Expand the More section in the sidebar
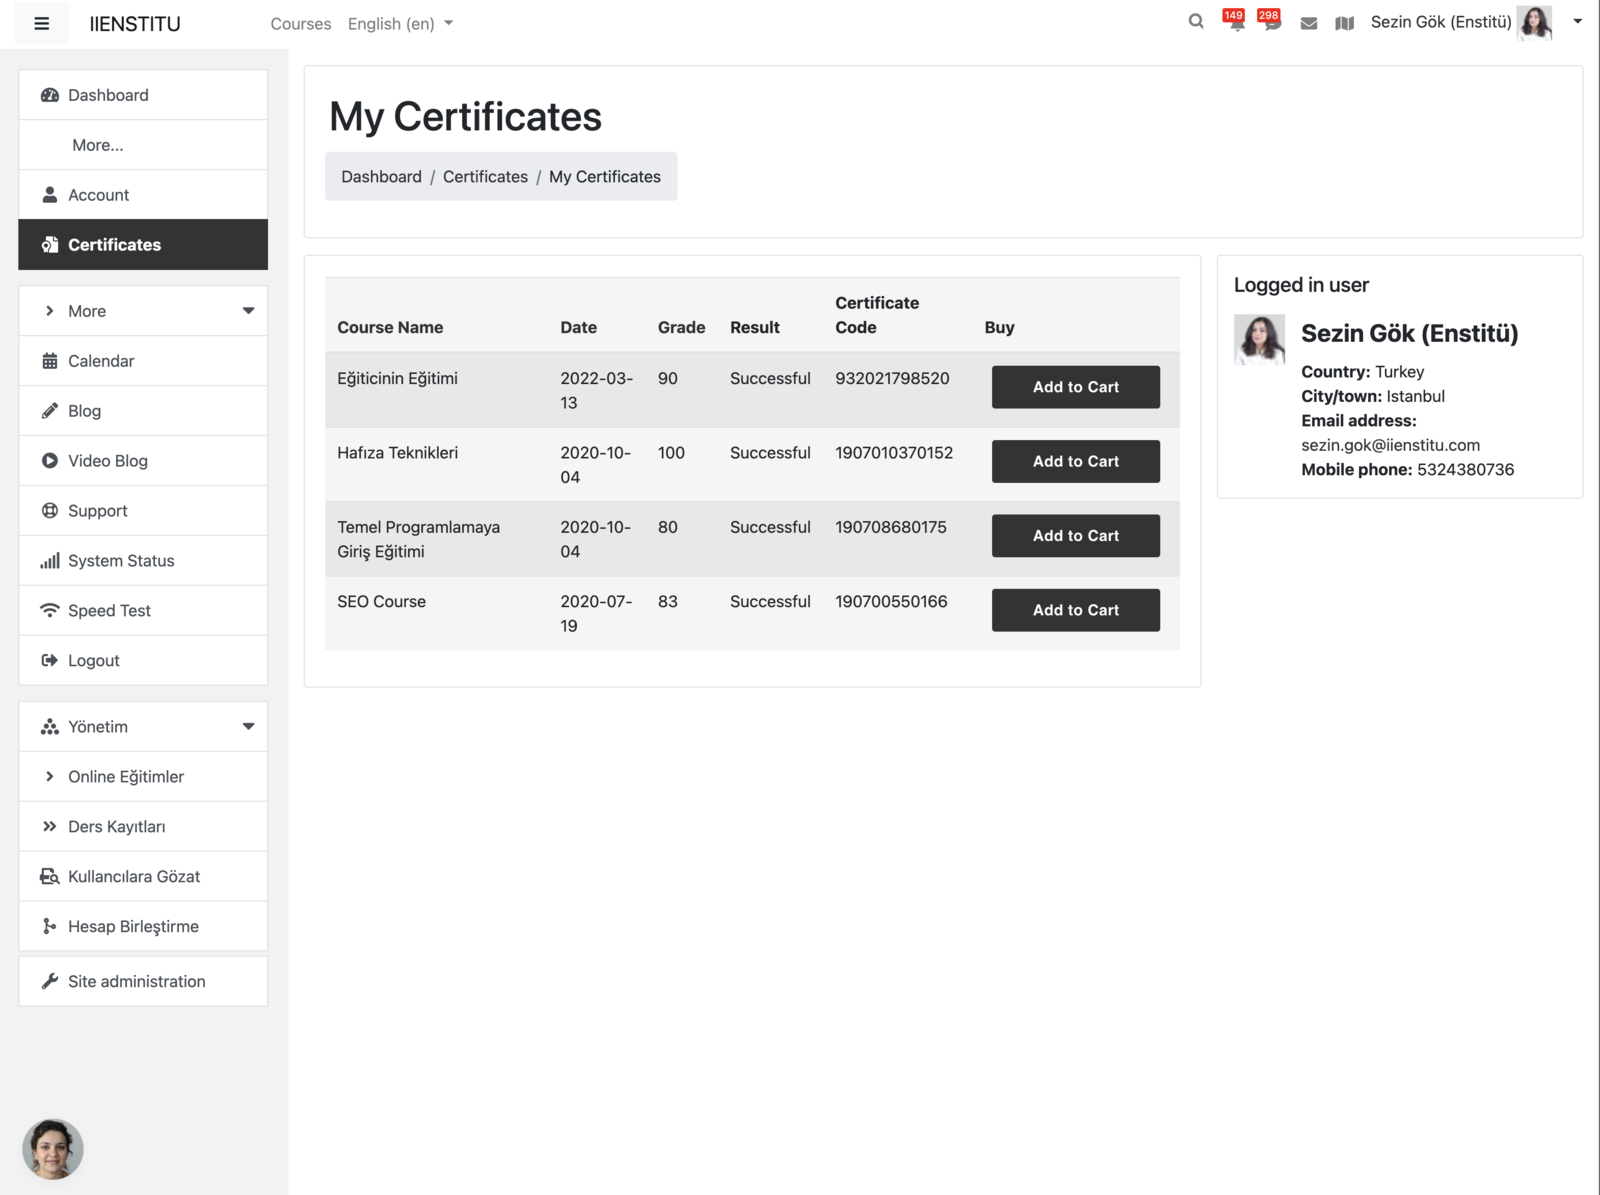This screenshot has height=1195, width=1600. (248, 310)
